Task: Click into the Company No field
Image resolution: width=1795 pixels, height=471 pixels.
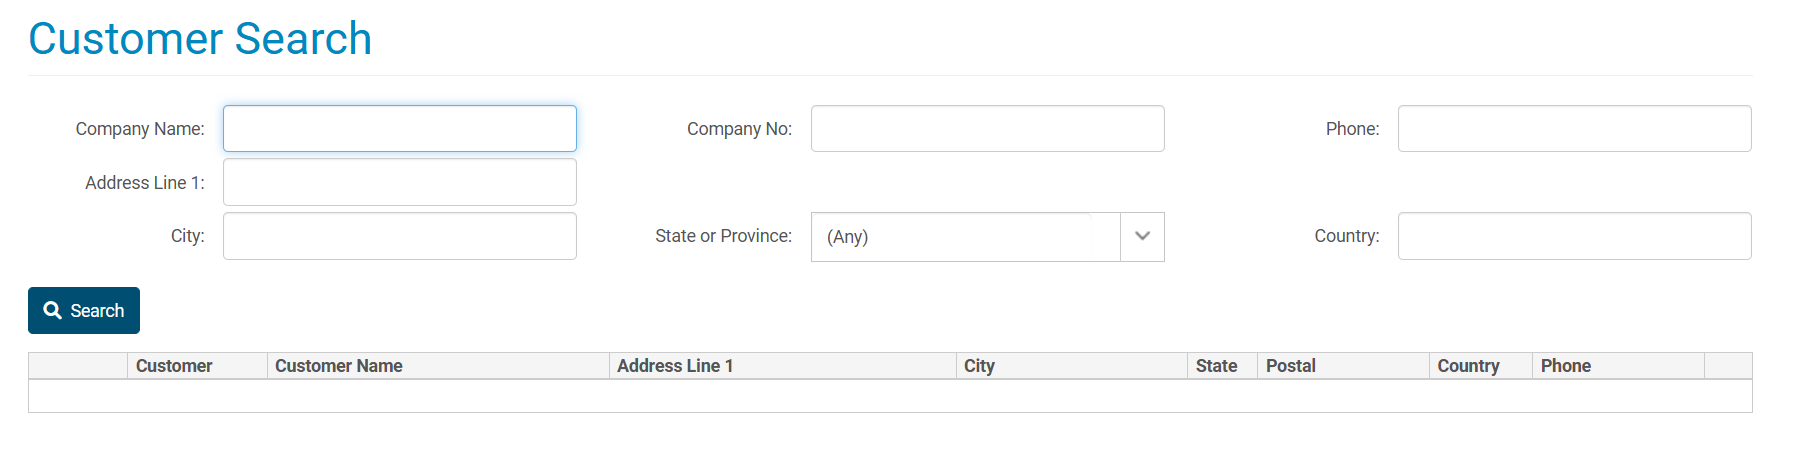Action: tap(988, 129)
